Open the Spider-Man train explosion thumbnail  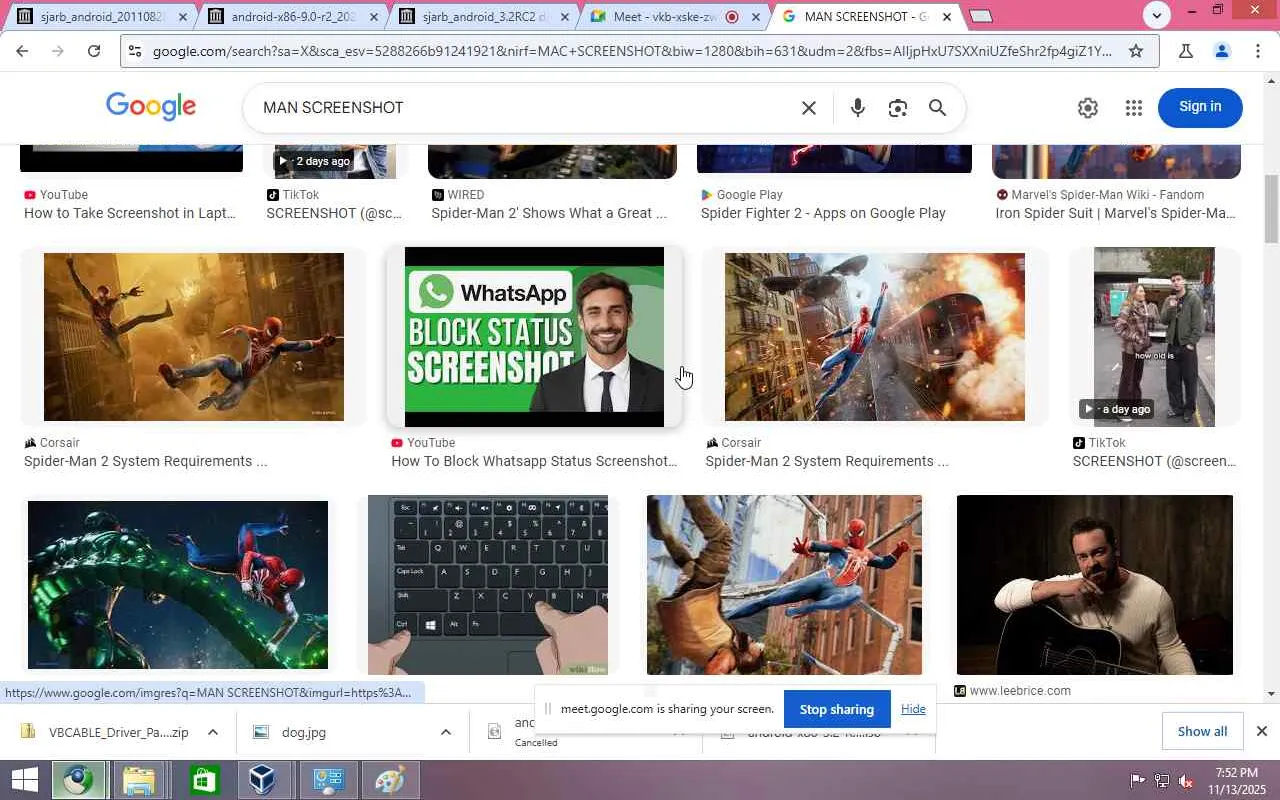[x=875, y=337]
